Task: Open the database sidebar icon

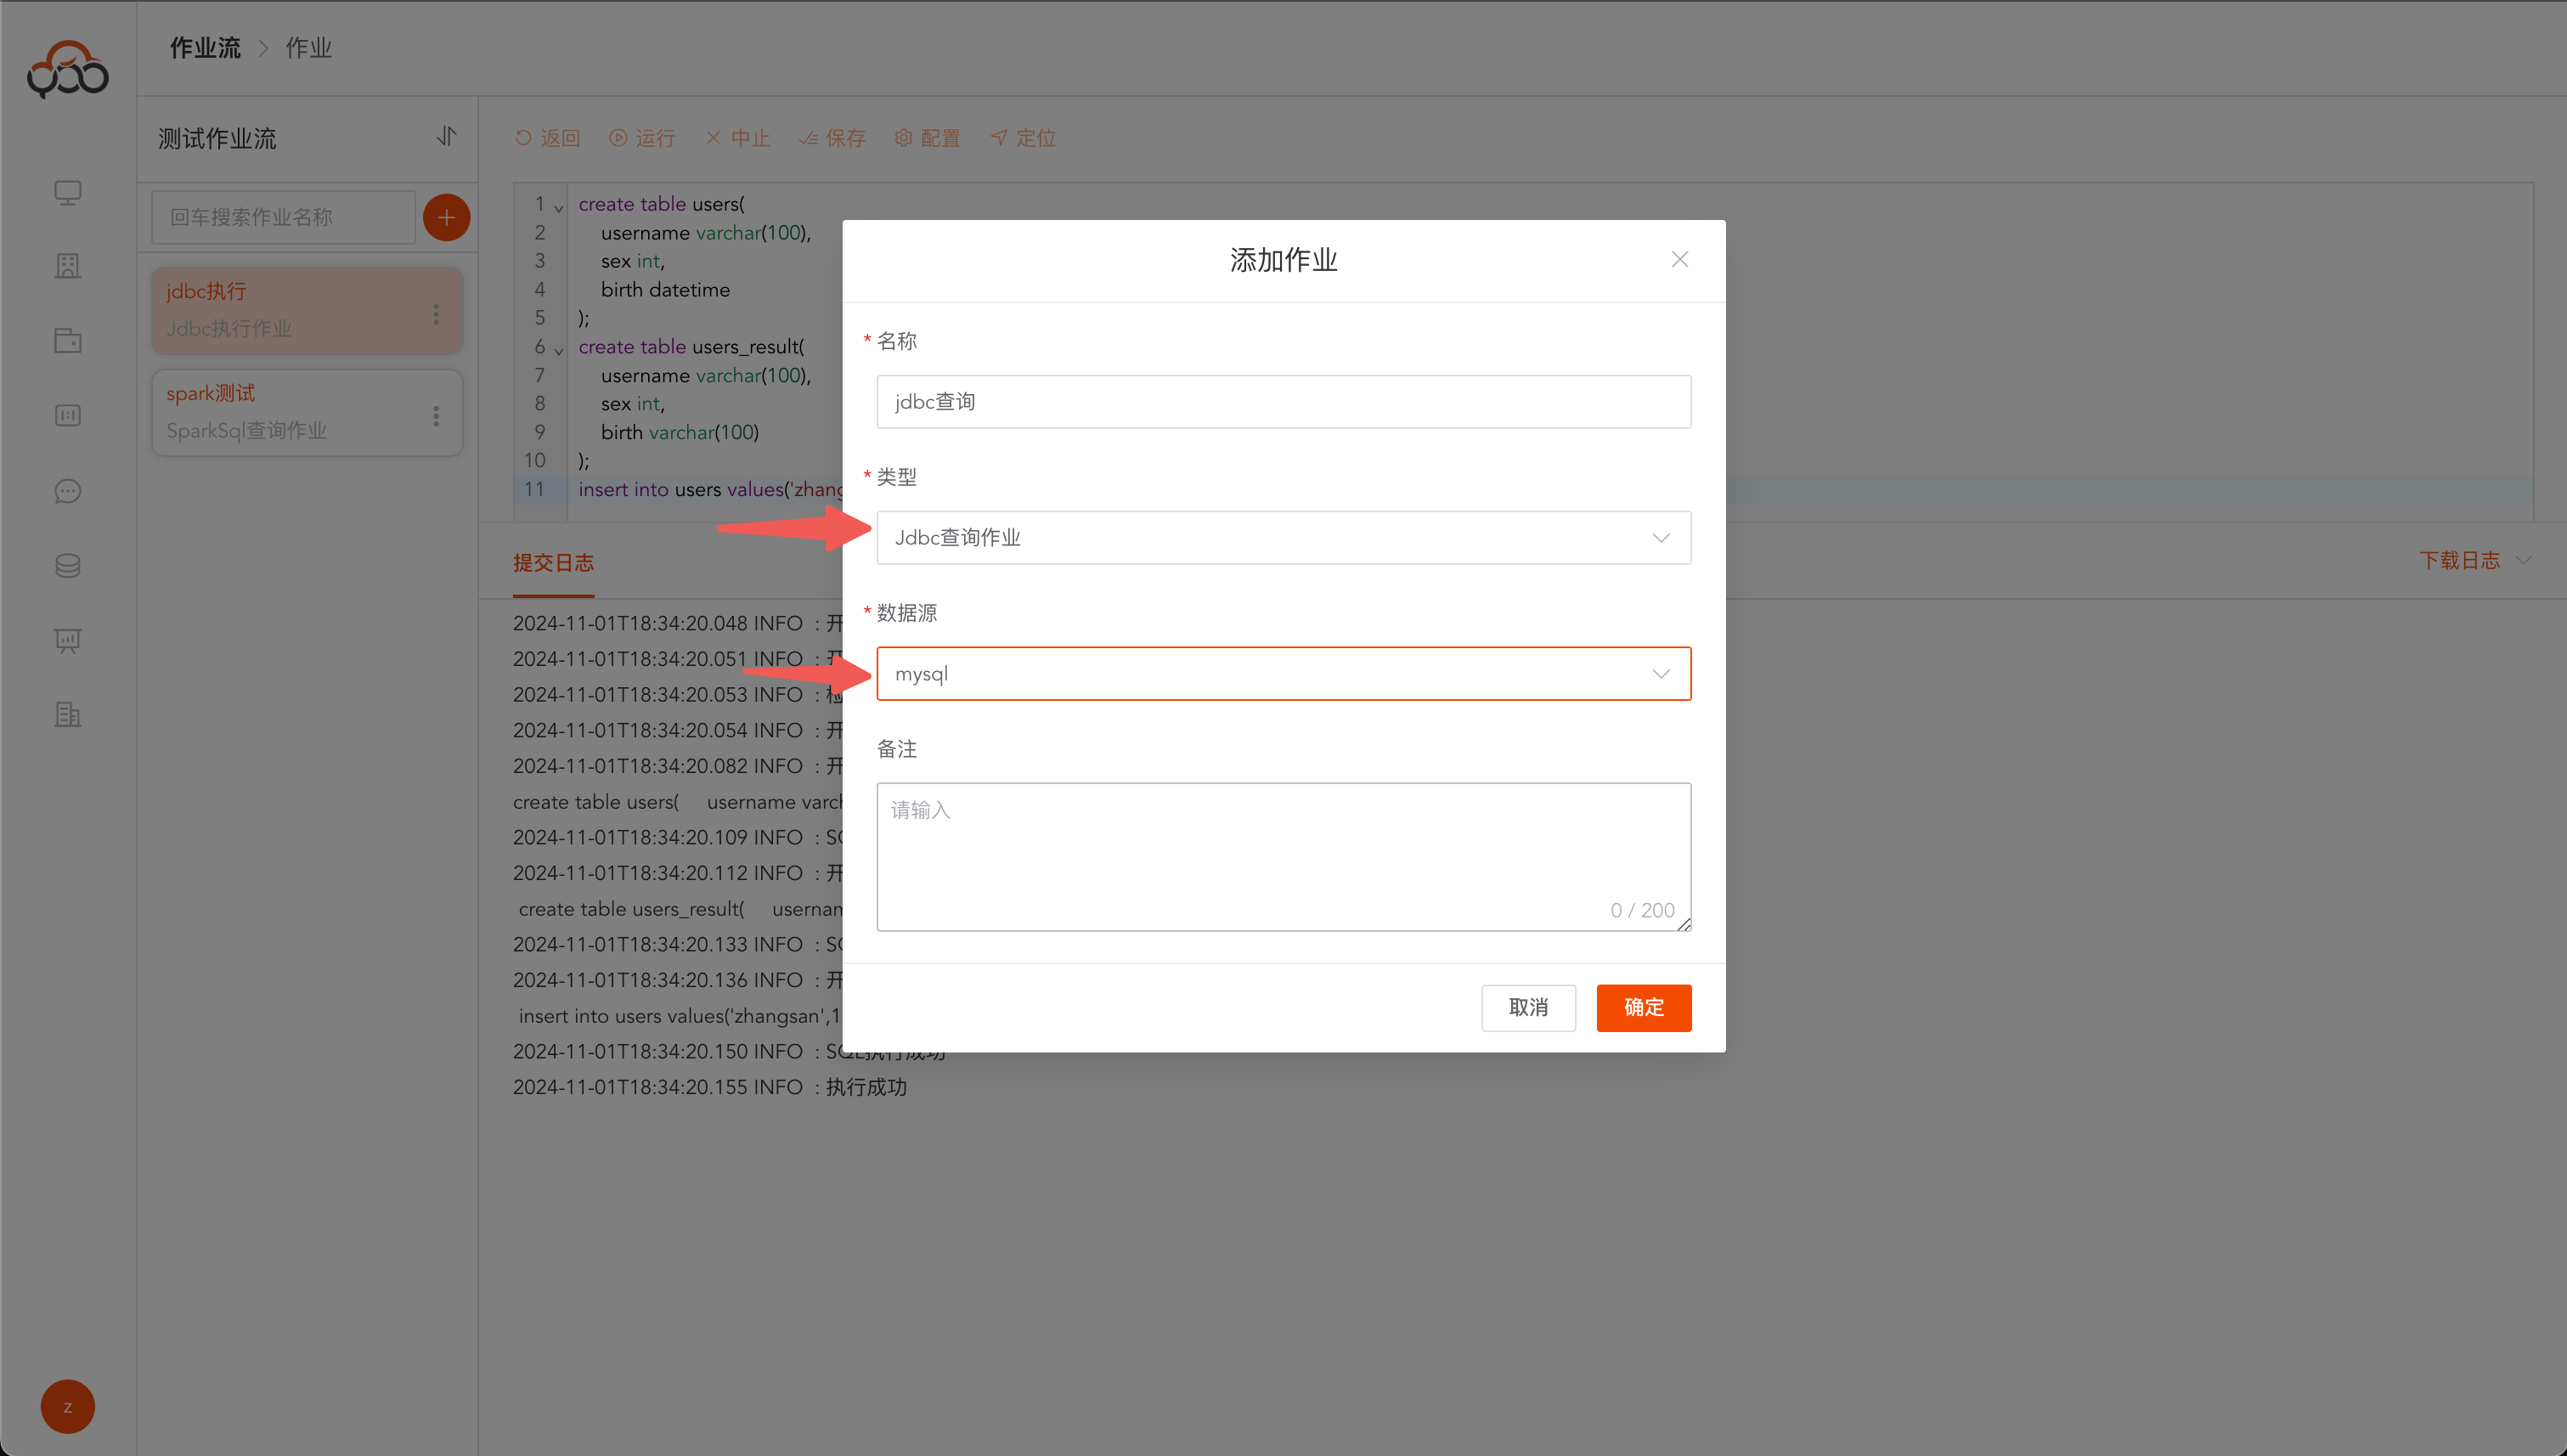Action: (68, 566)
